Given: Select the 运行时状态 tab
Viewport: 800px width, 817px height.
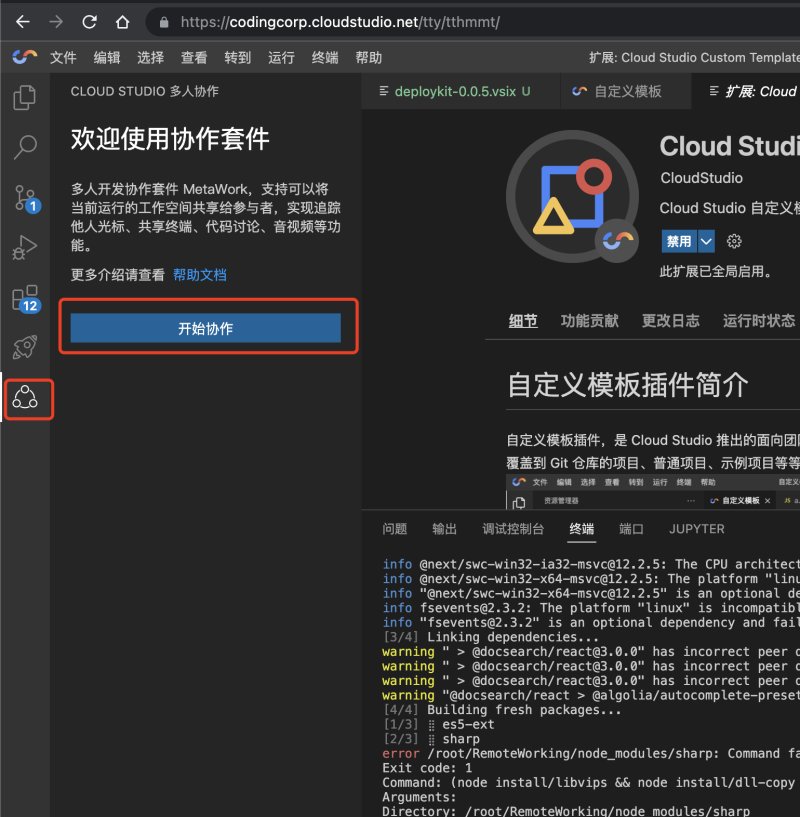Looking at the screenshot, I should (759, 320).
